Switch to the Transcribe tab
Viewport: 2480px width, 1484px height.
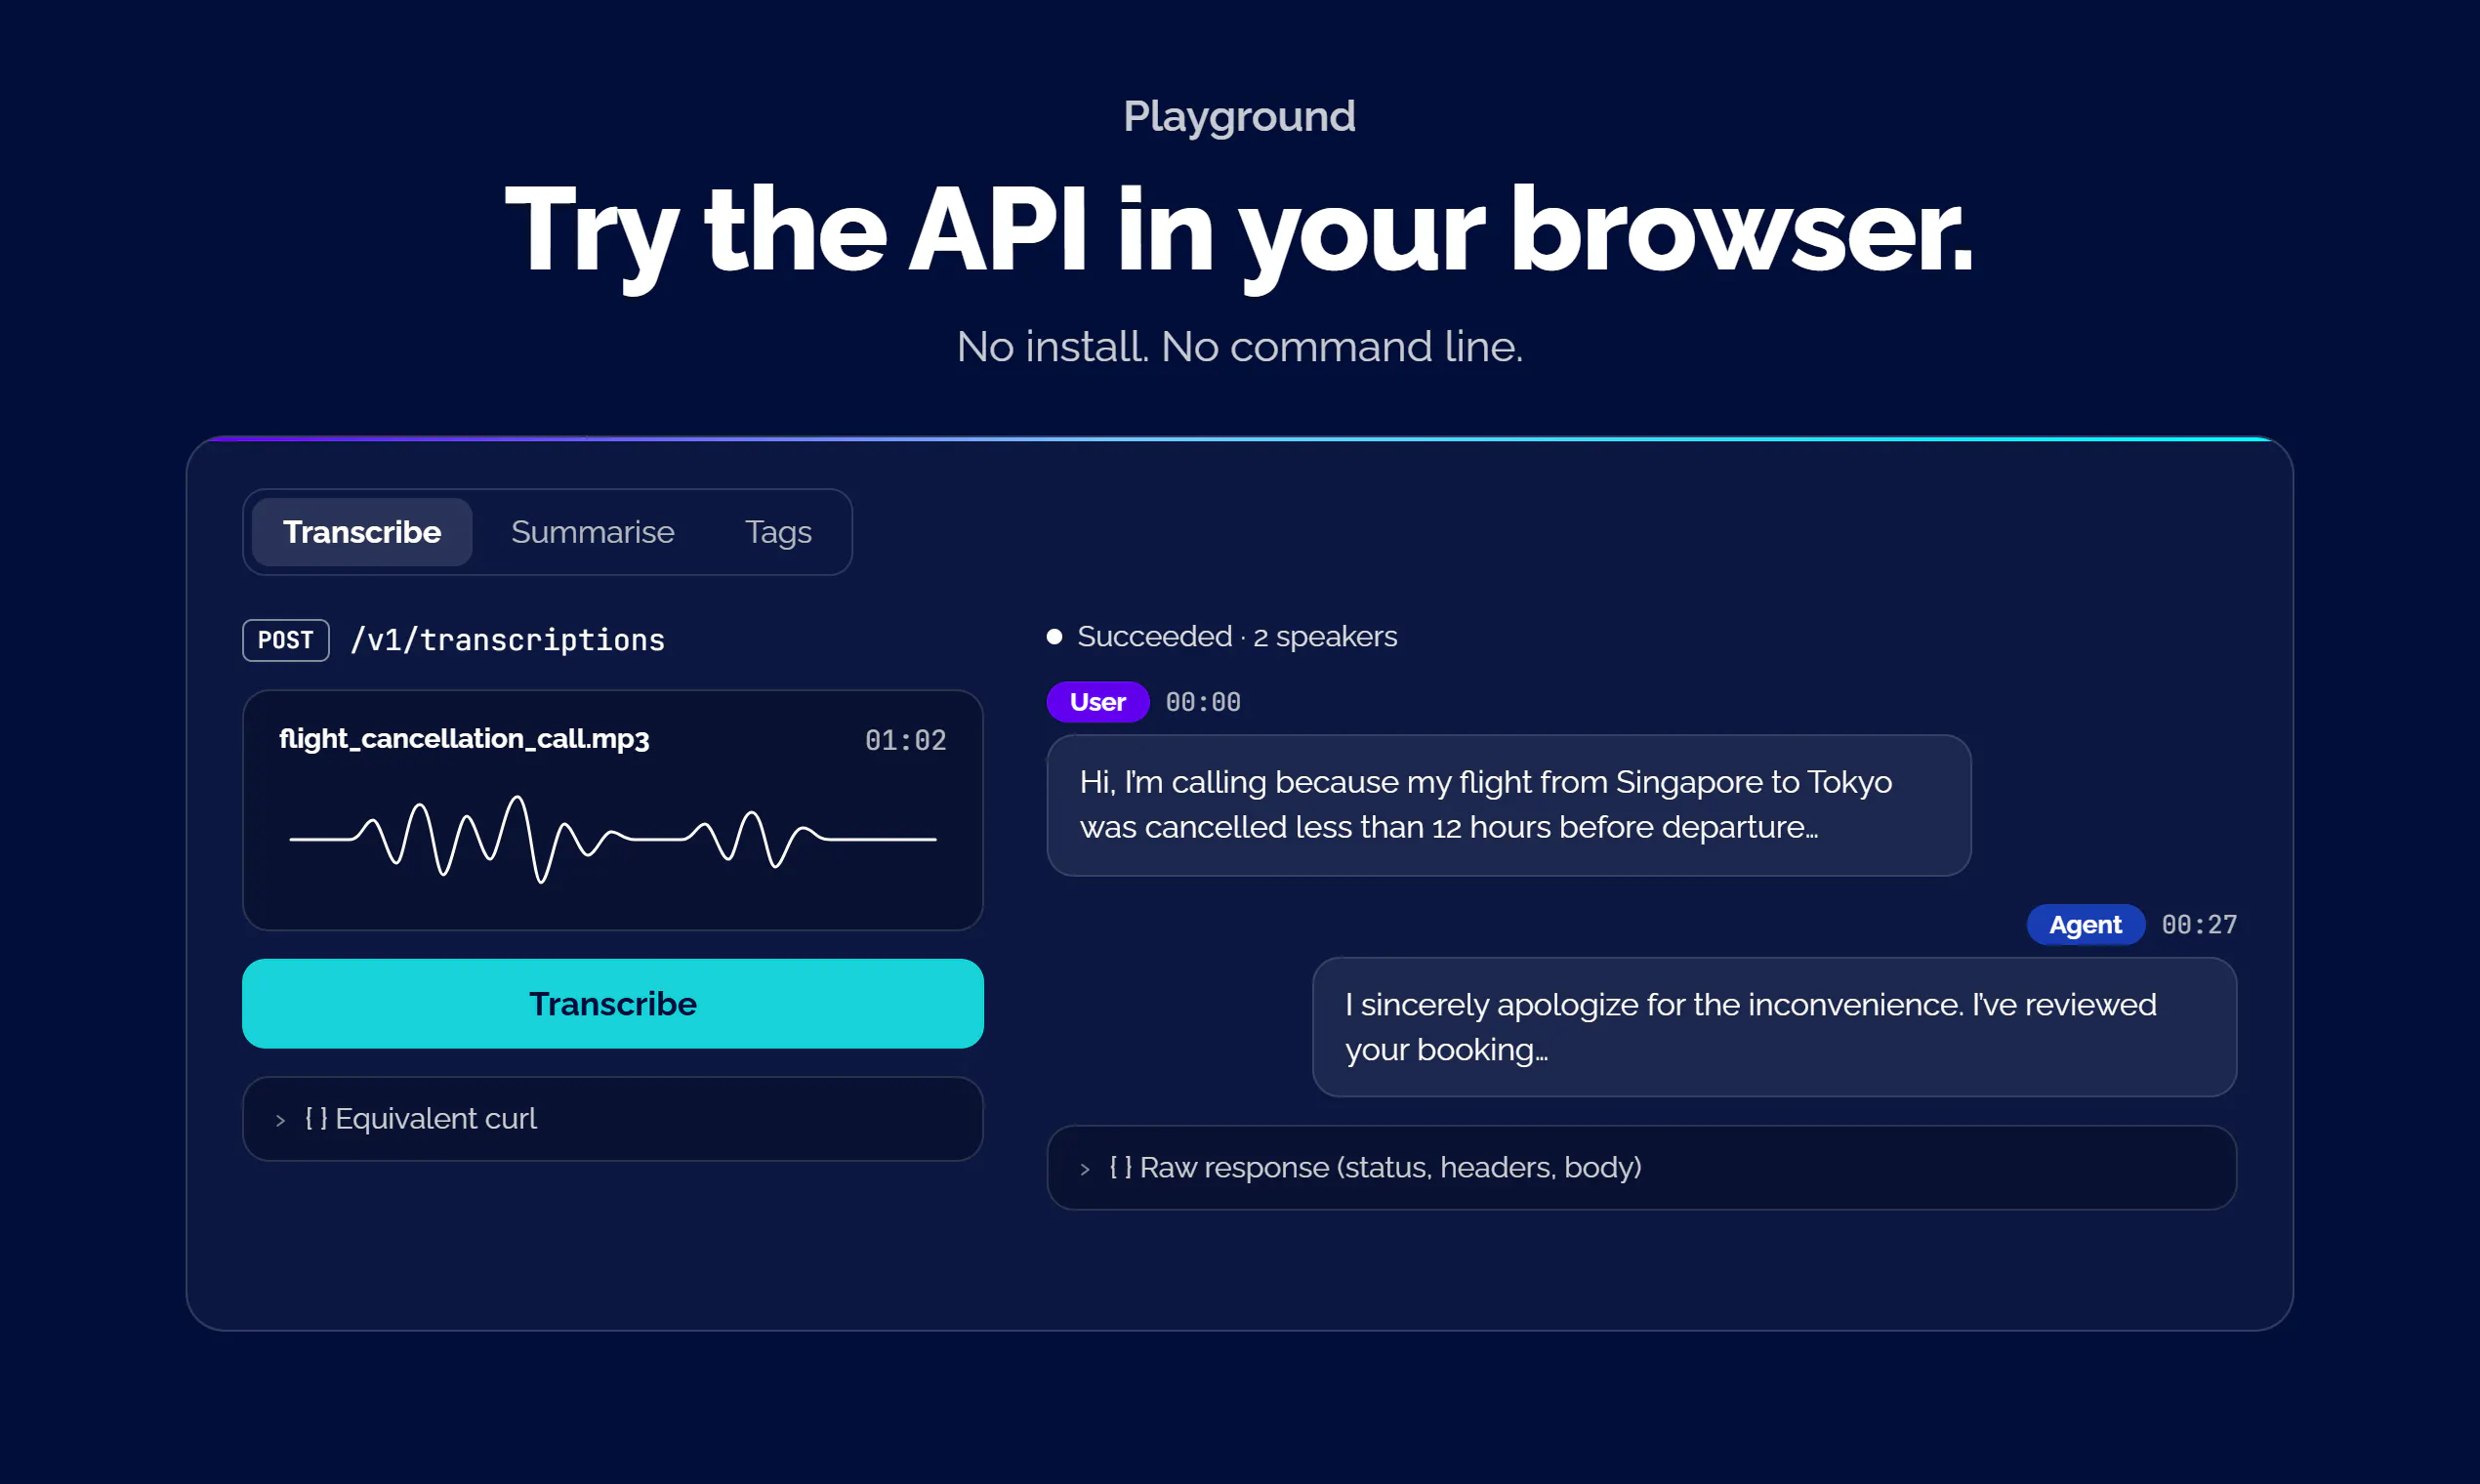361,532
